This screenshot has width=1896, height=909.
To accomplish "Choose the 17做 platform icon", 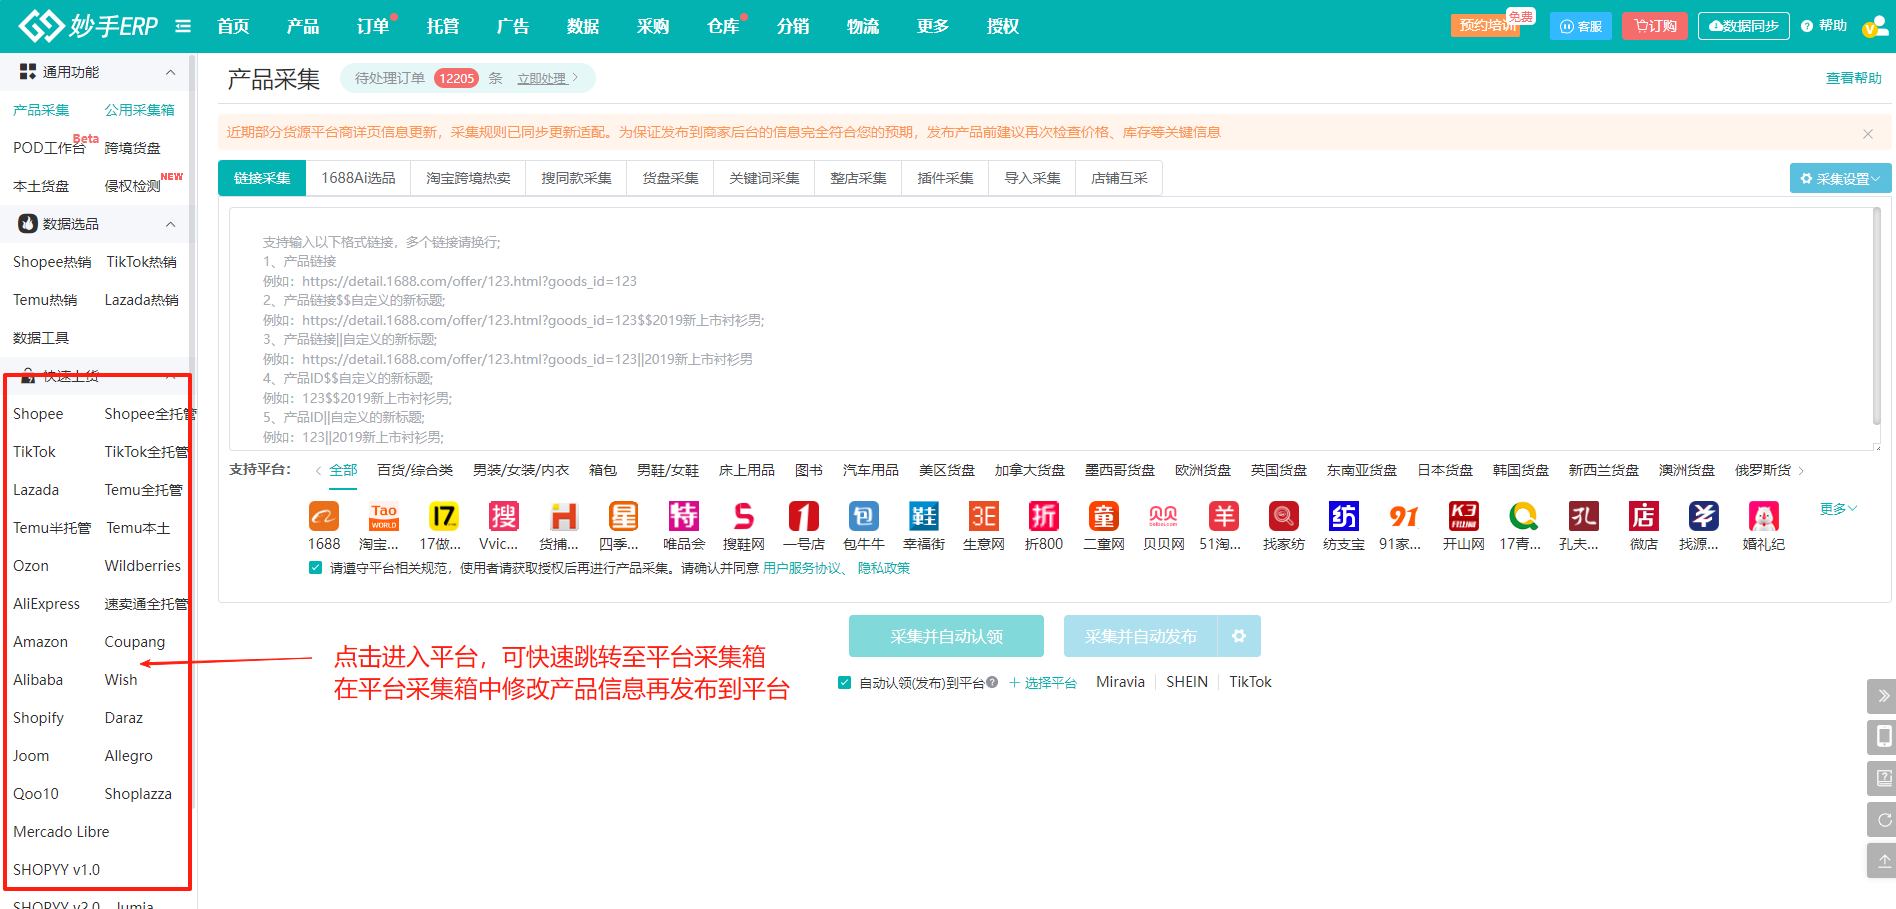I will [x=444, y=516].
